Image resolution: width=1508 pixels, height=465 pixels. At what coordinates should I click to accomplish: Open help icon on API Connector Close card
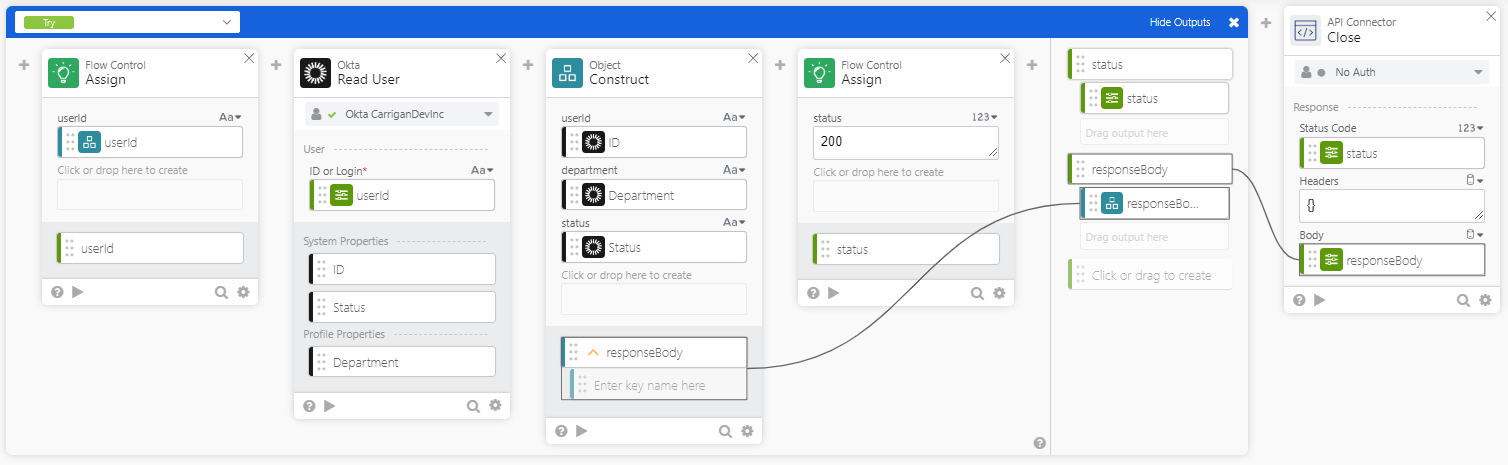pos(1299,299)
